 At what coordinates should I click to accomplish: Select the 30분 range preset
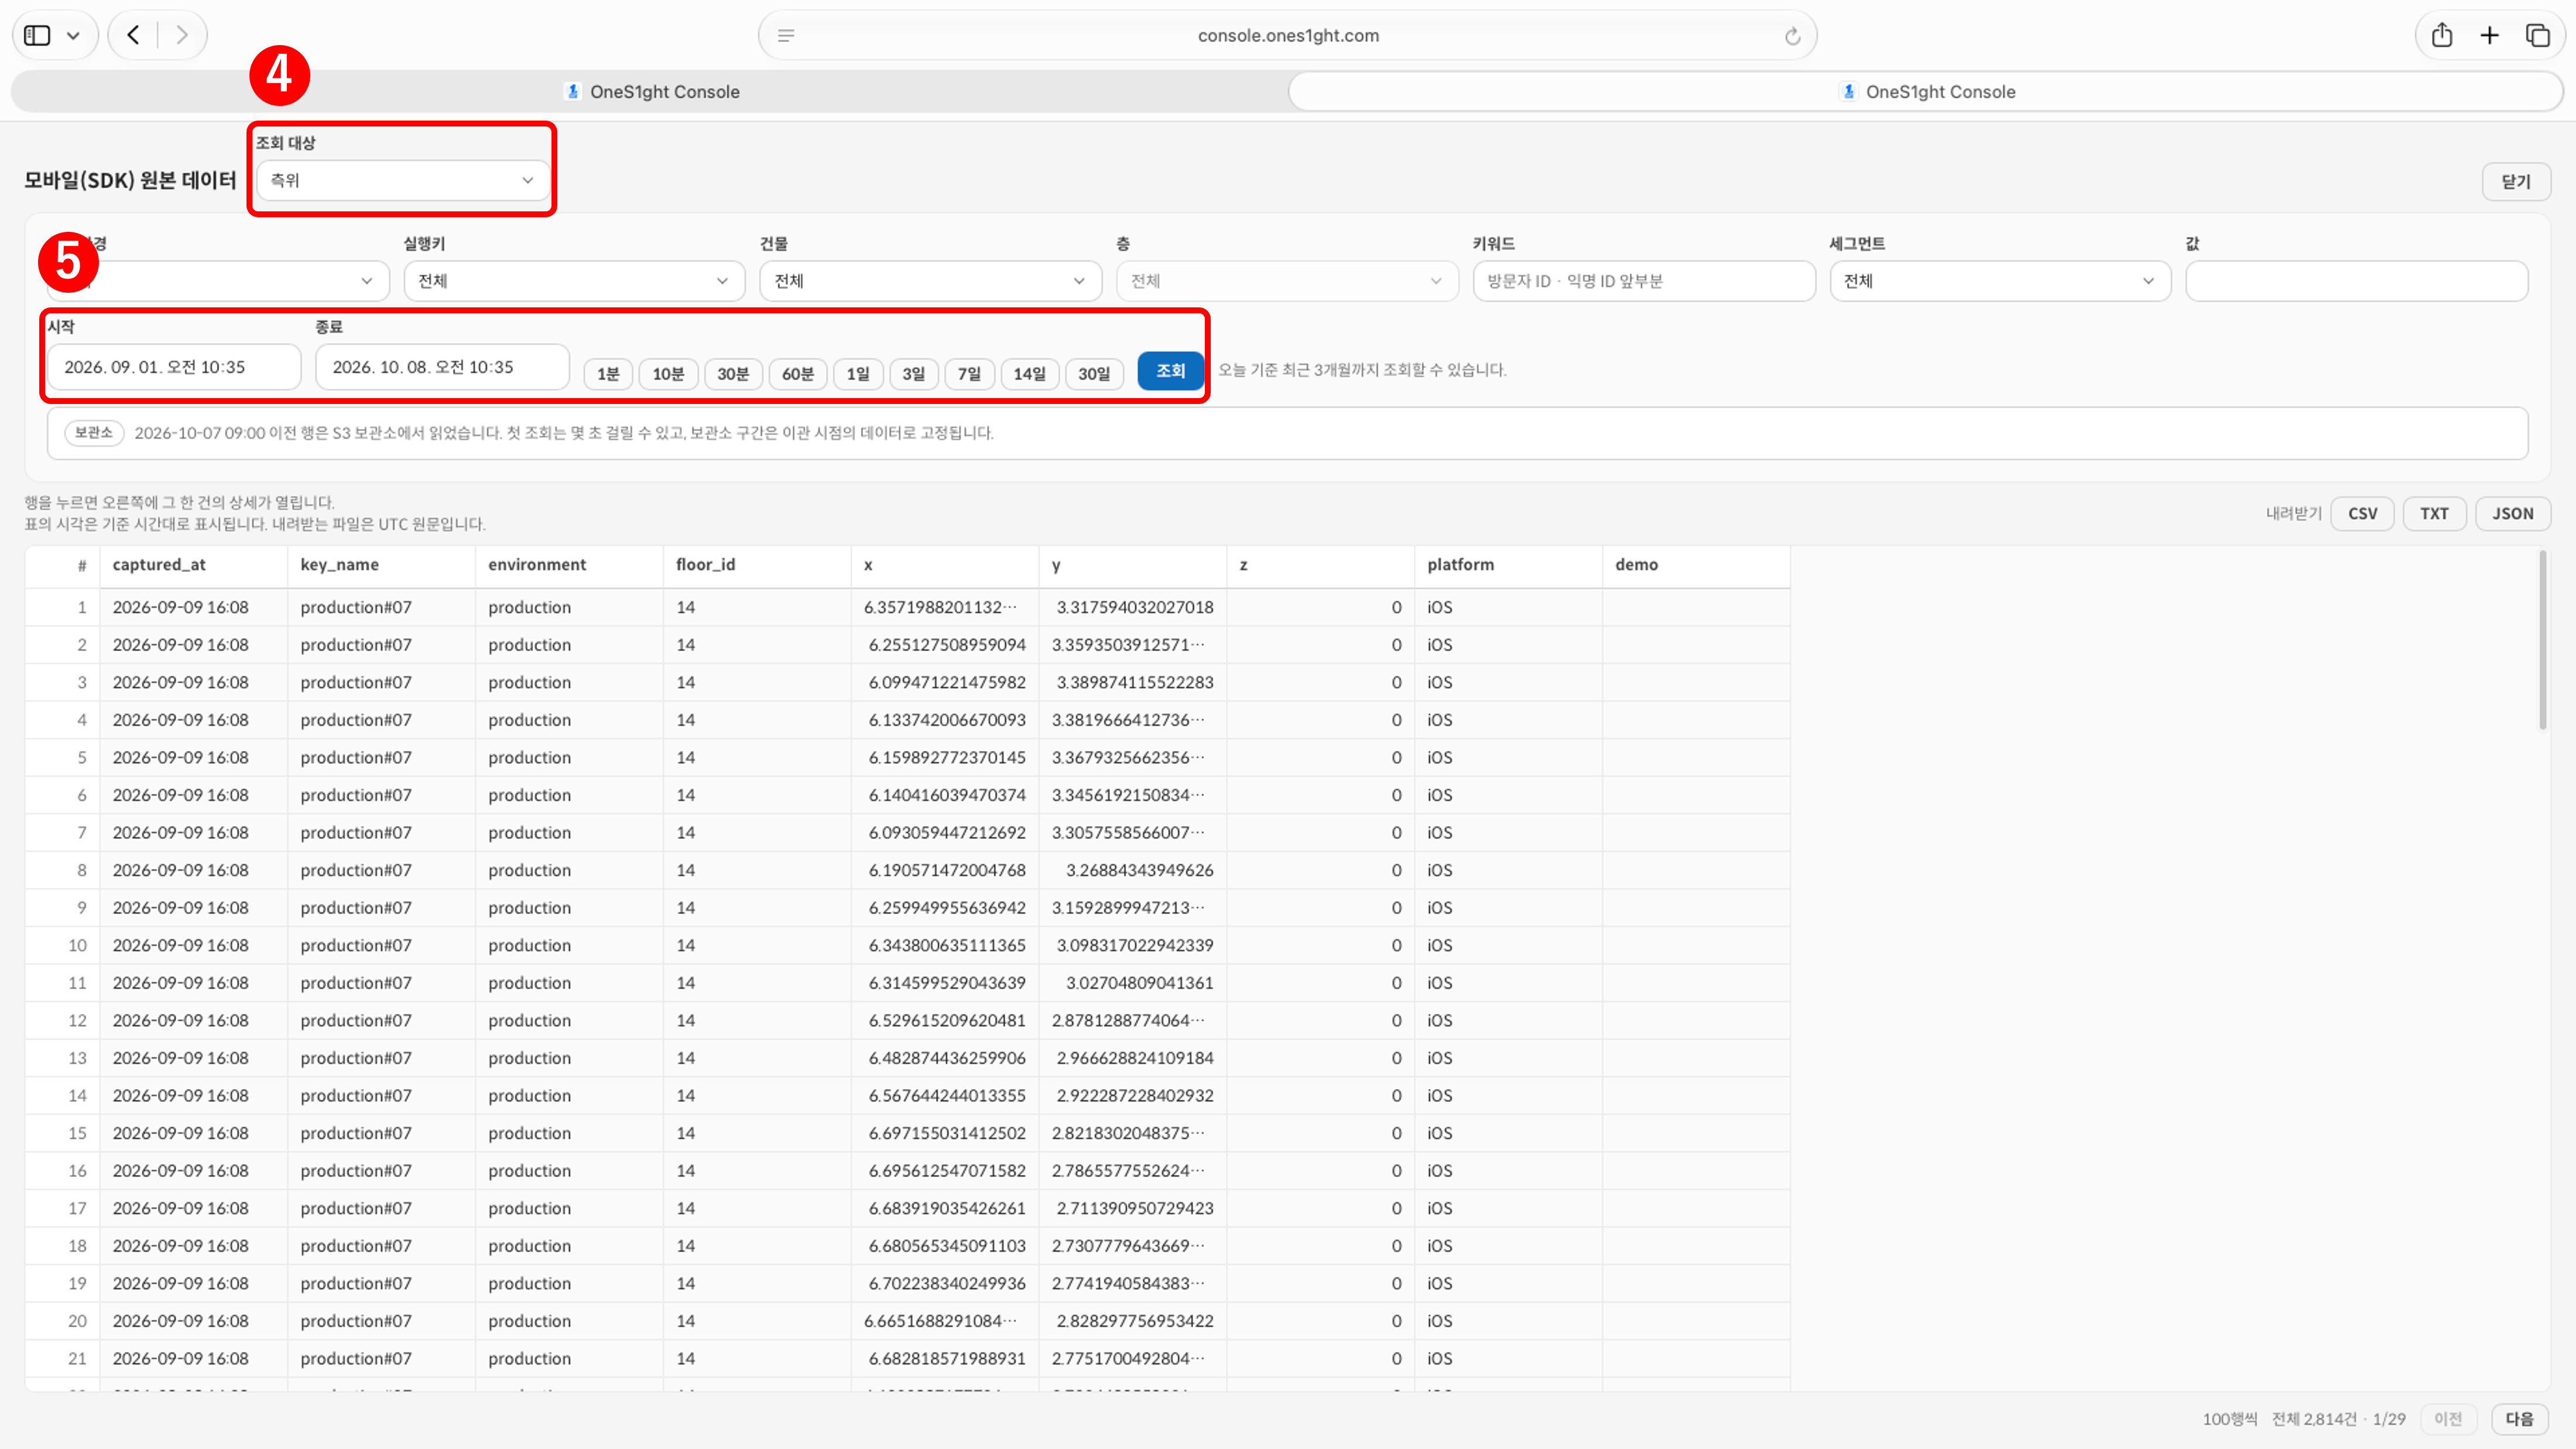click(733, 374)
